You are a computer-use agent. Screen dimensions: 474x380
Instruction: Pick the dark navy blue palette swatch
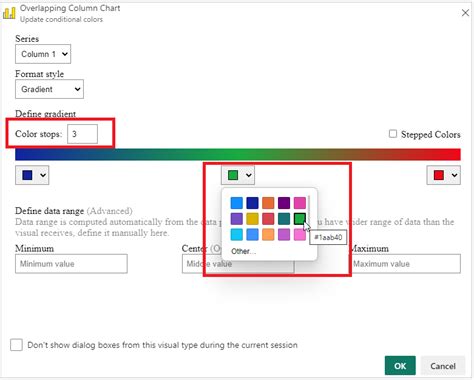(x=252, y=203)
